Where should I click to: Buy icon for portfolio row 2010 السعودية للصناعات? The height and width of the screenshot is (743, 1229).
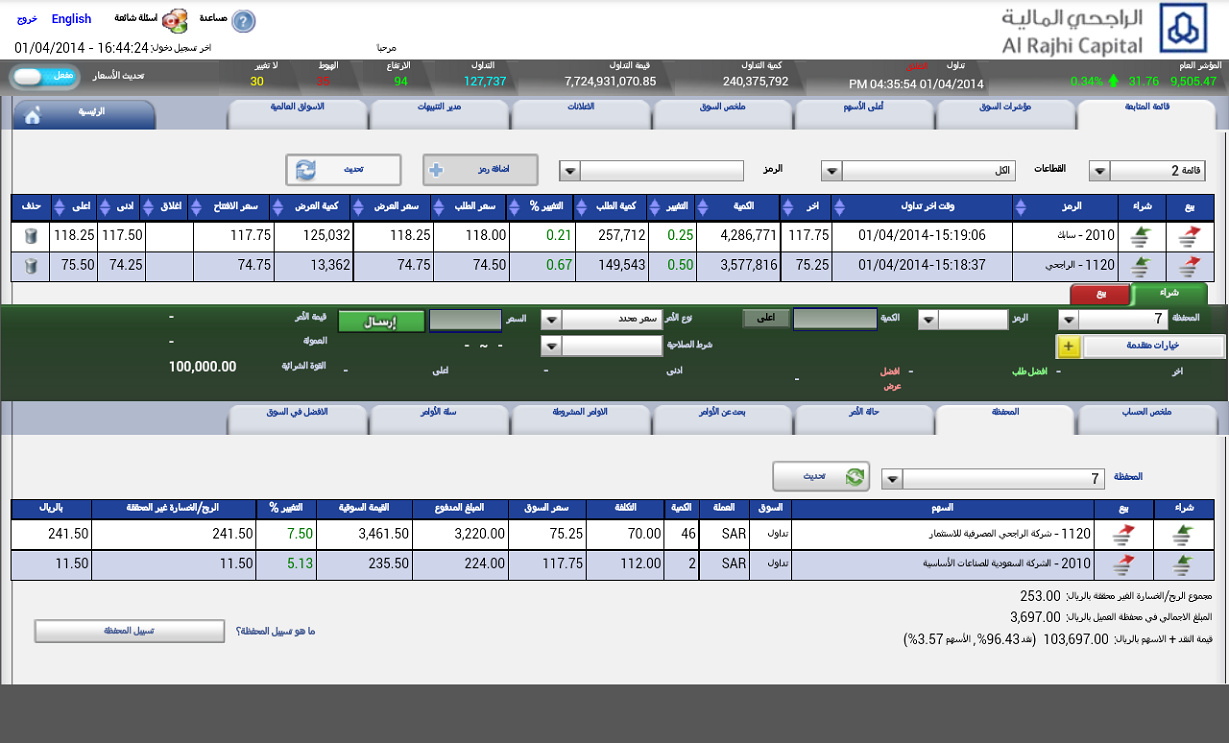(1182, 565)
